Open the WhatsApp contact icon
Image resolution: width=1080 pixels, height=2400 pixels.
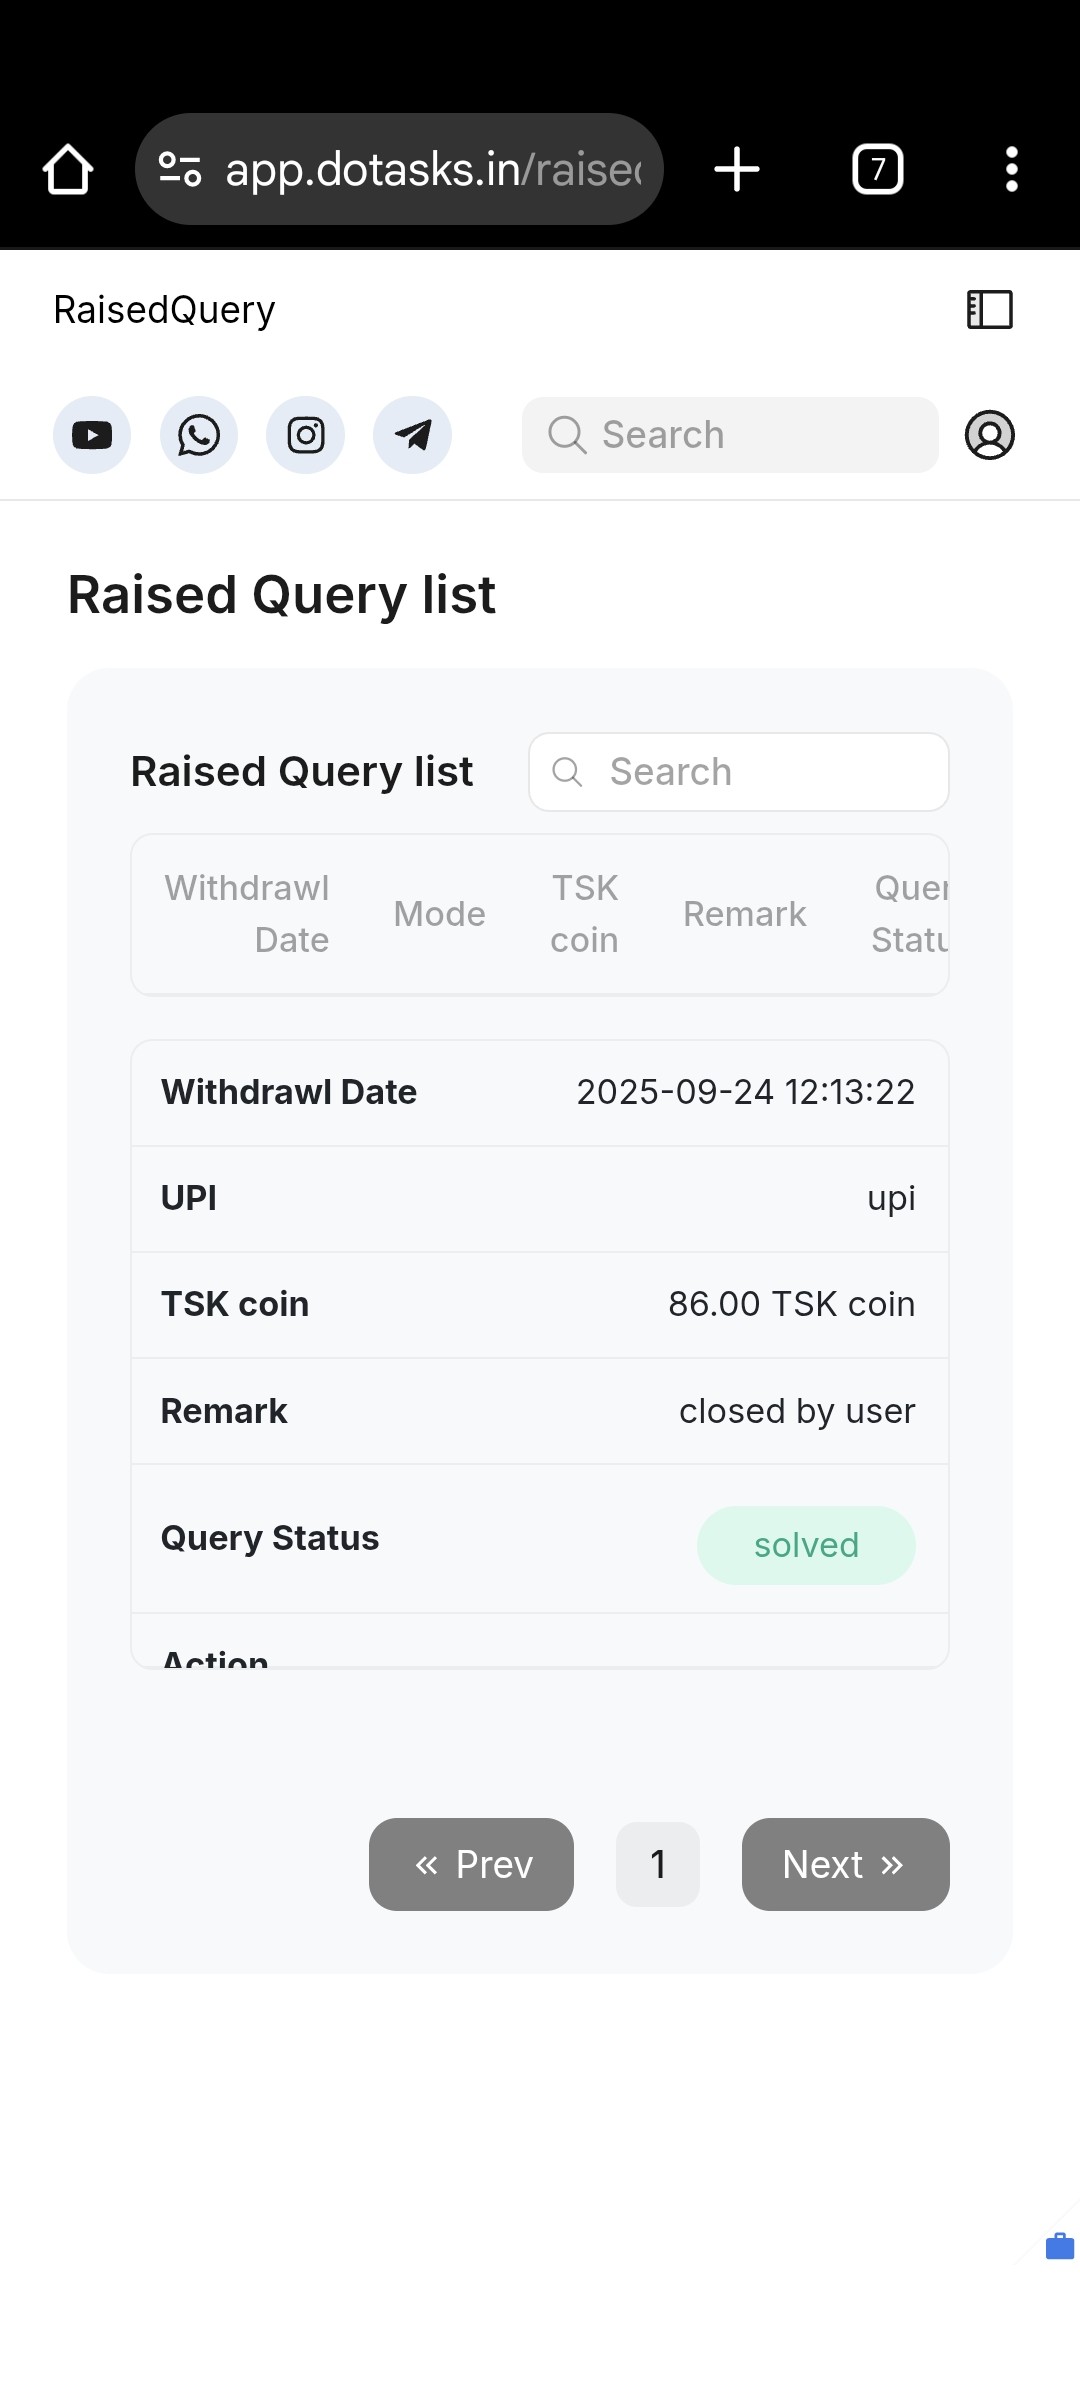pos(199,435)
